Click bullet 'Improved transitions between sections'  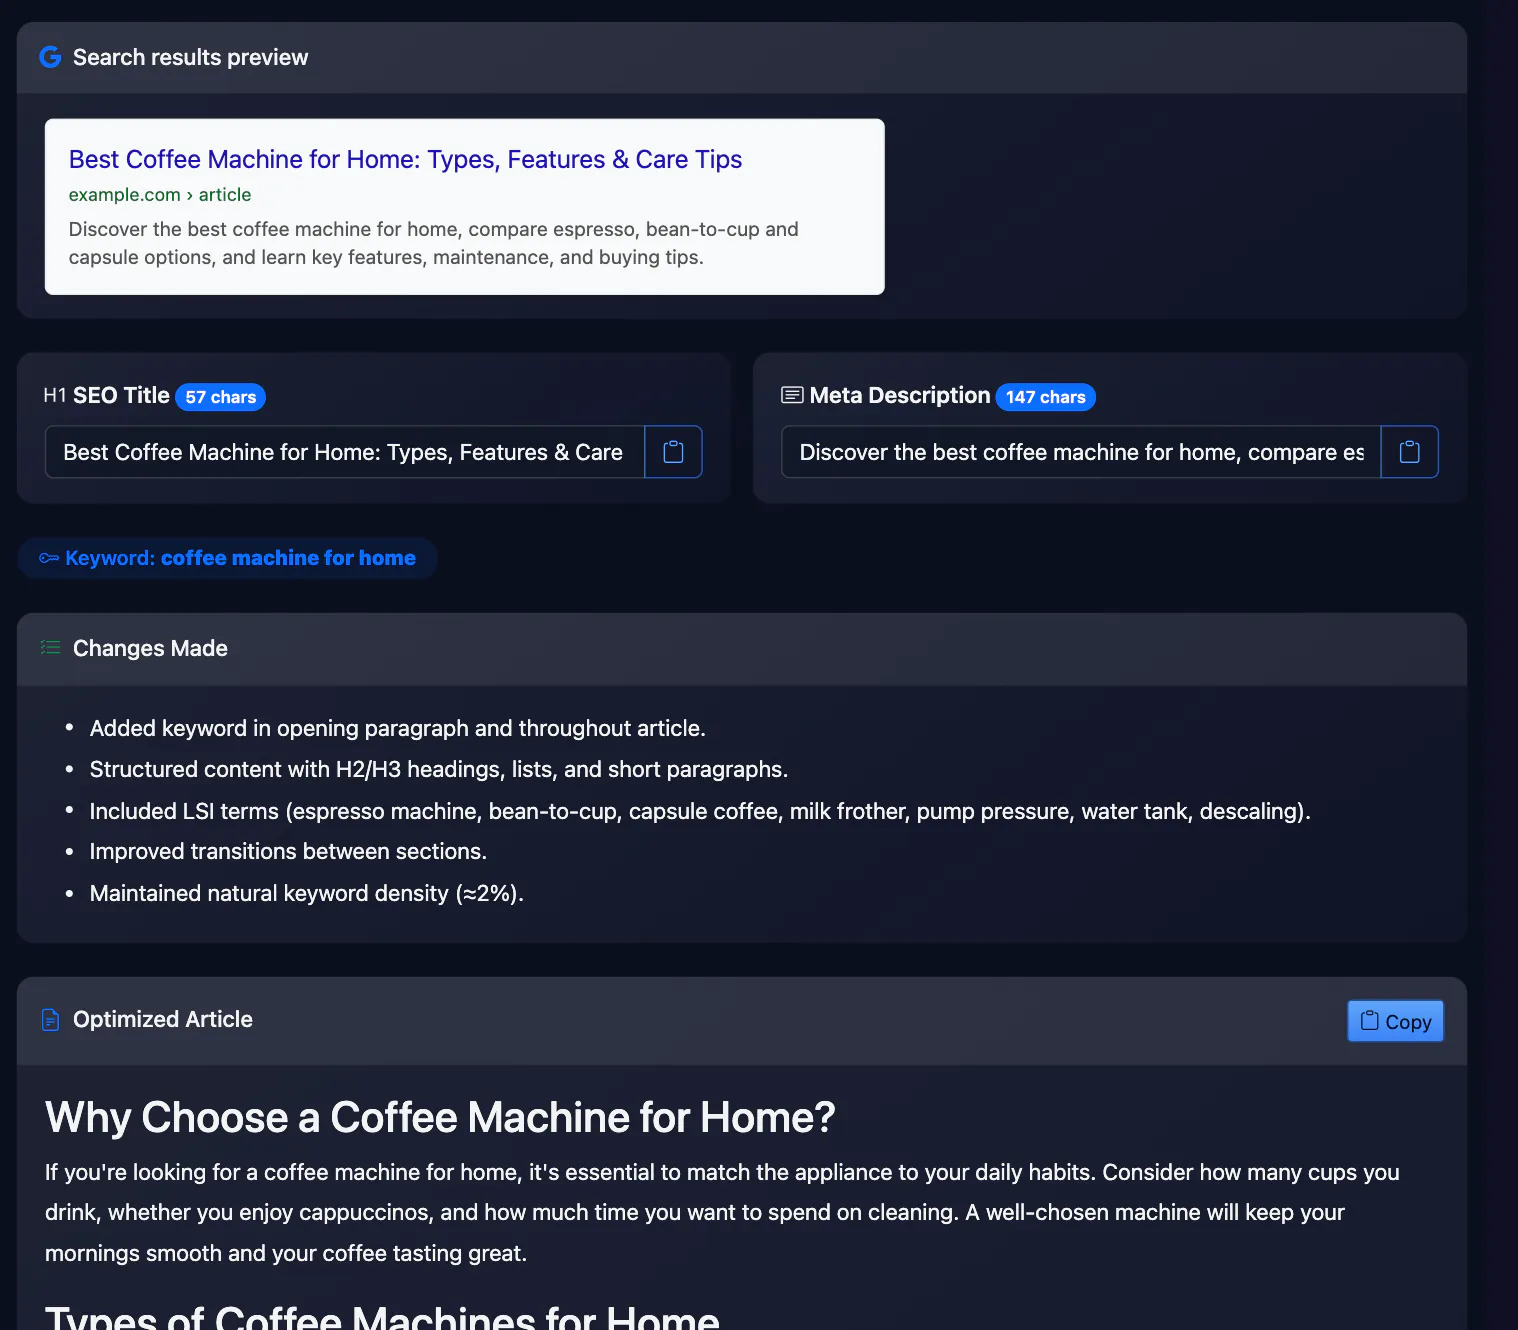[x=288, y=851]
